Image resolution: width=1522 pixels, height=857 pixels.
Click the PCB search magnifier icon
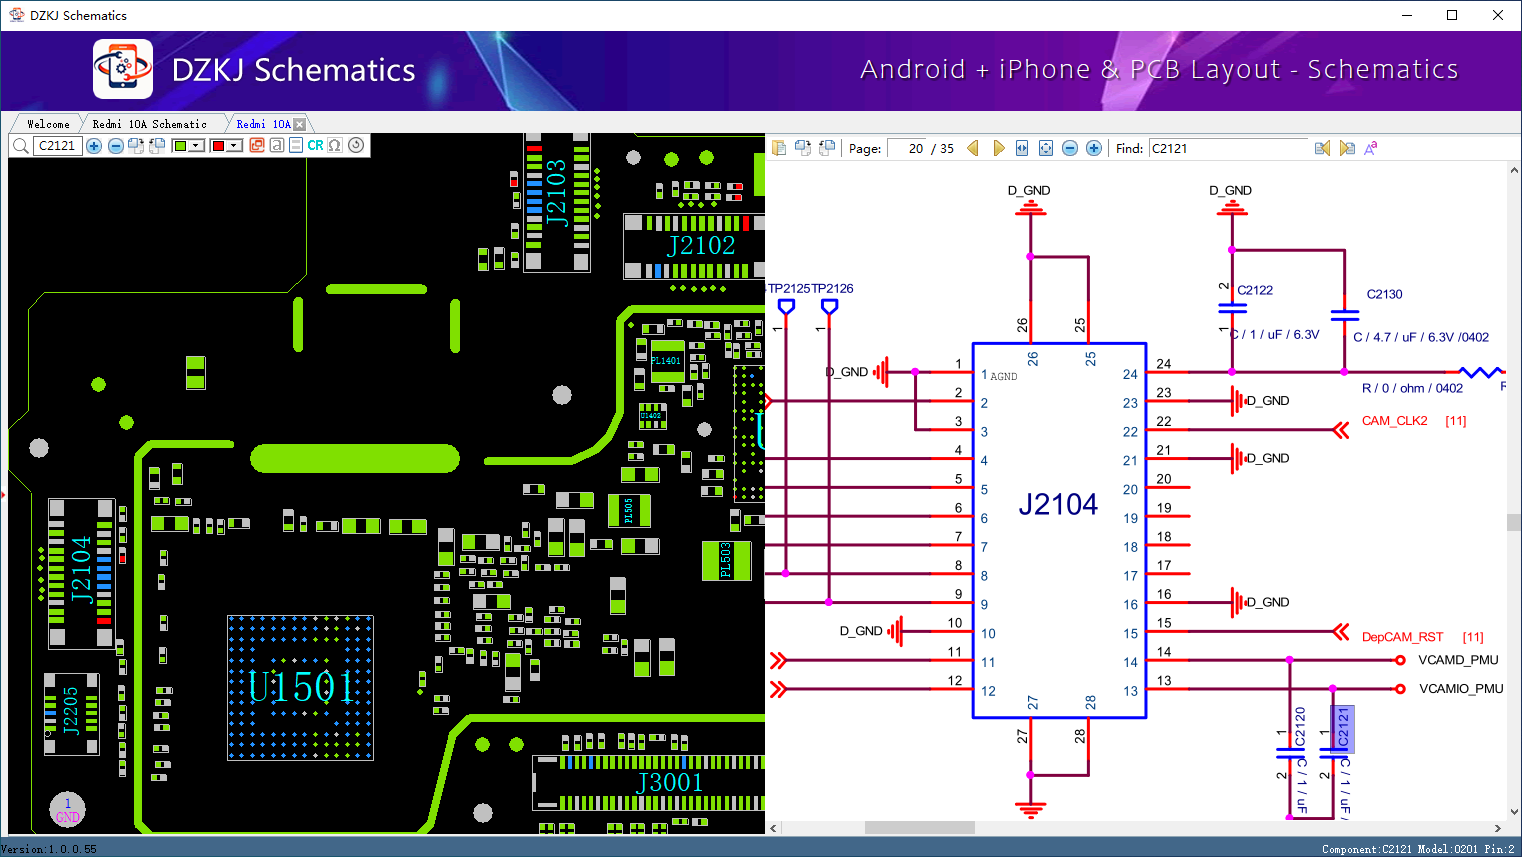[x=20, y=146]
